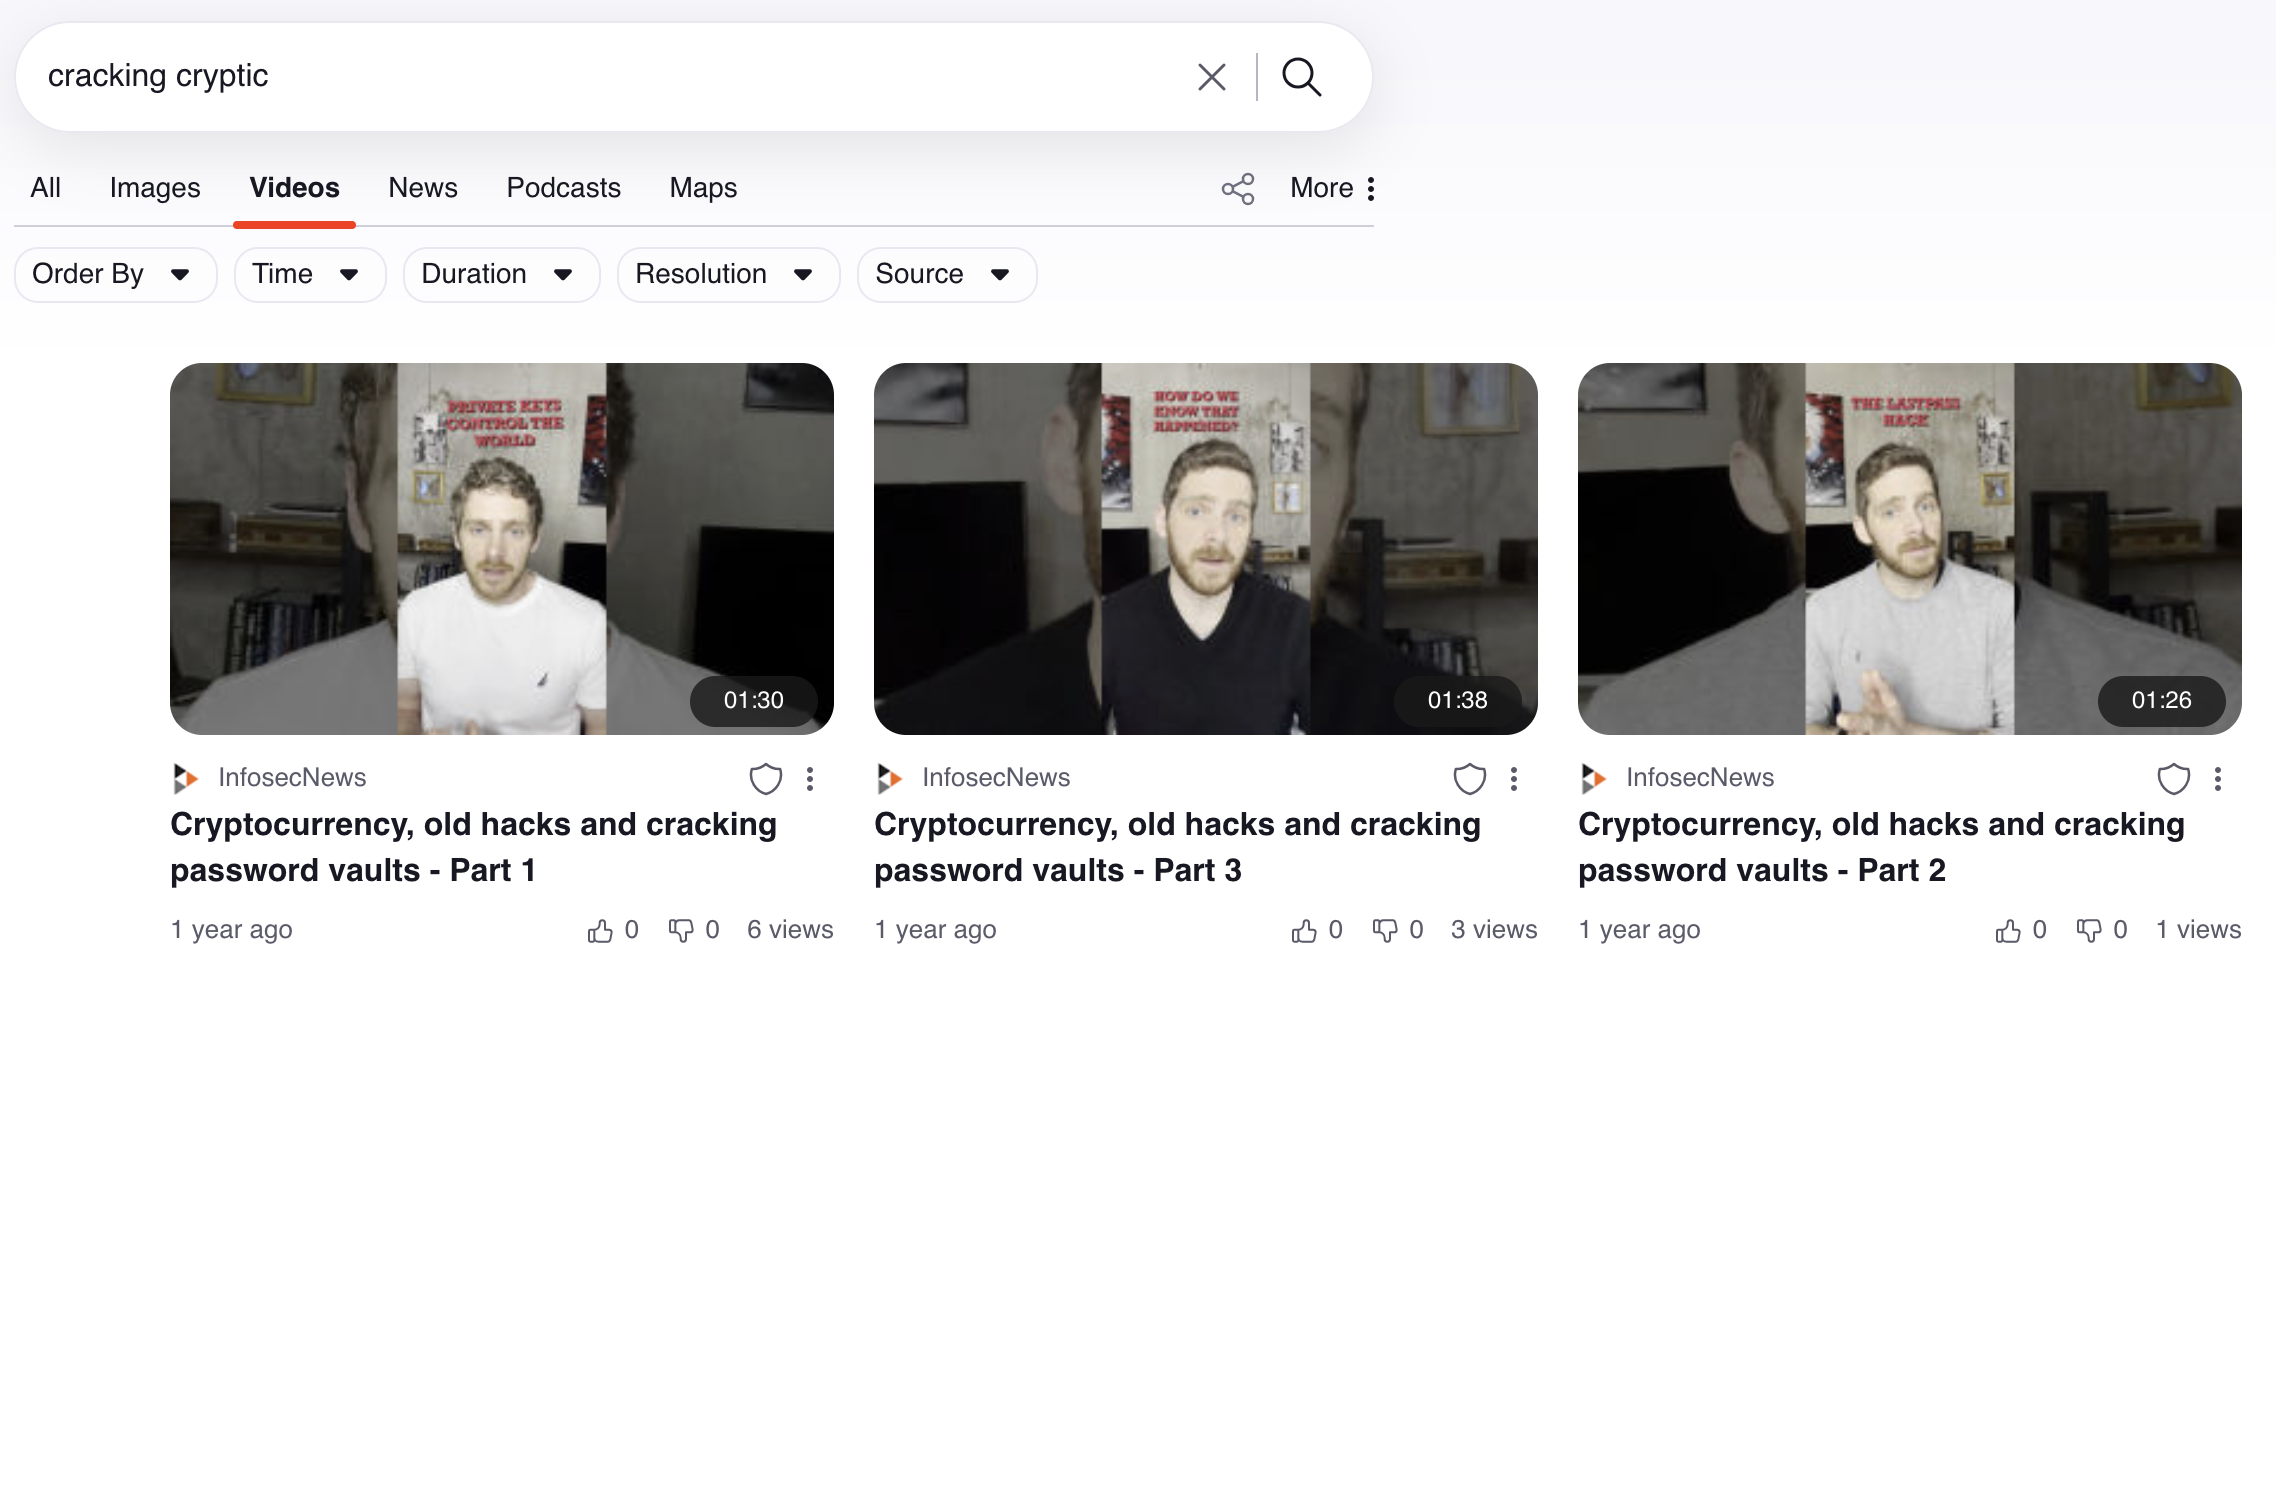Thumbs down the Part 1 video
This screenshot has width=2276, height=1506.
coord(680,931)
